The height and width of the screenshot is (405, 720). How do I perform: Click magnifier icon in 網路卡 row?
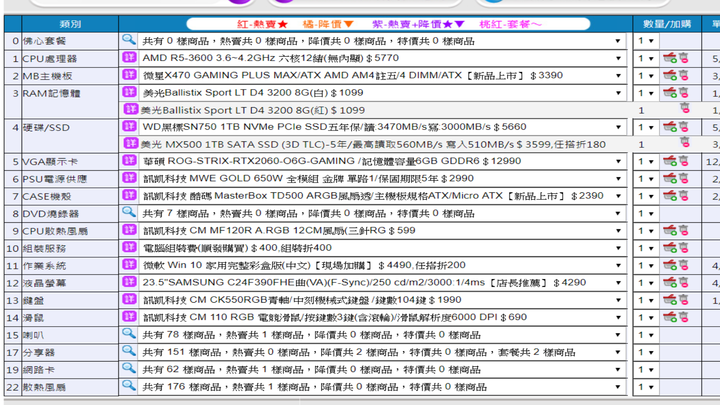129,368
